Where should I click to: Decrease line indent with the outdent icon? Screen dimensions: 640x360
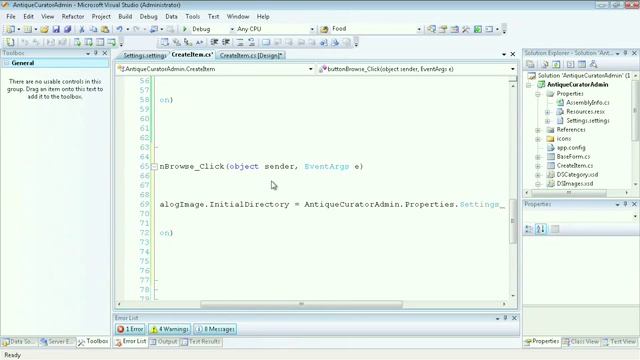(x=214, y=42)
